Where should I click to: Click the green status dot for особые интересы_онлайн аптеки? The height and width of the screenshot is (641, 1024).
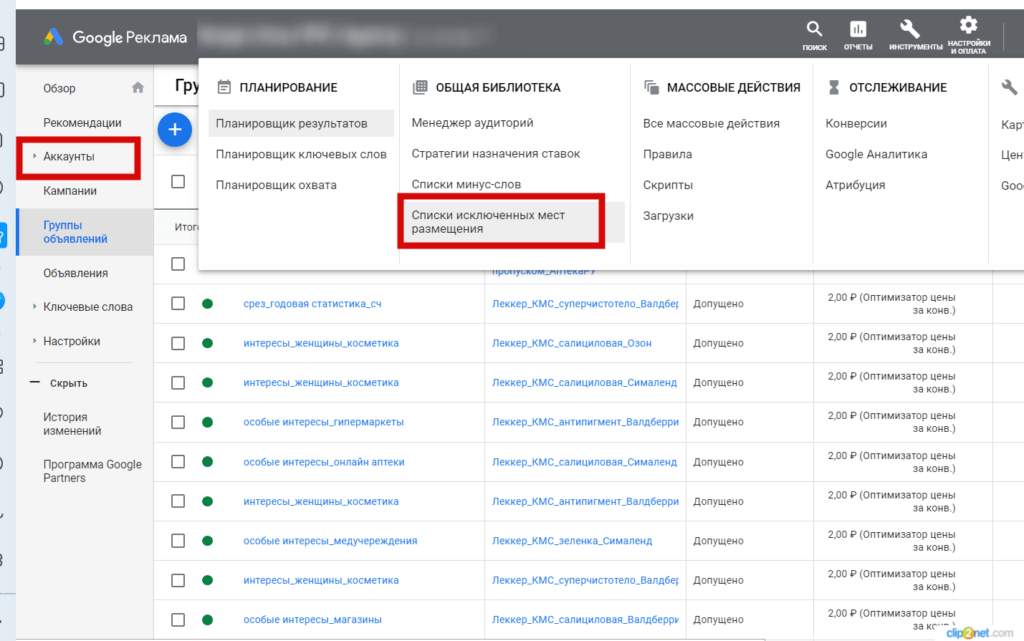(207, 462)
